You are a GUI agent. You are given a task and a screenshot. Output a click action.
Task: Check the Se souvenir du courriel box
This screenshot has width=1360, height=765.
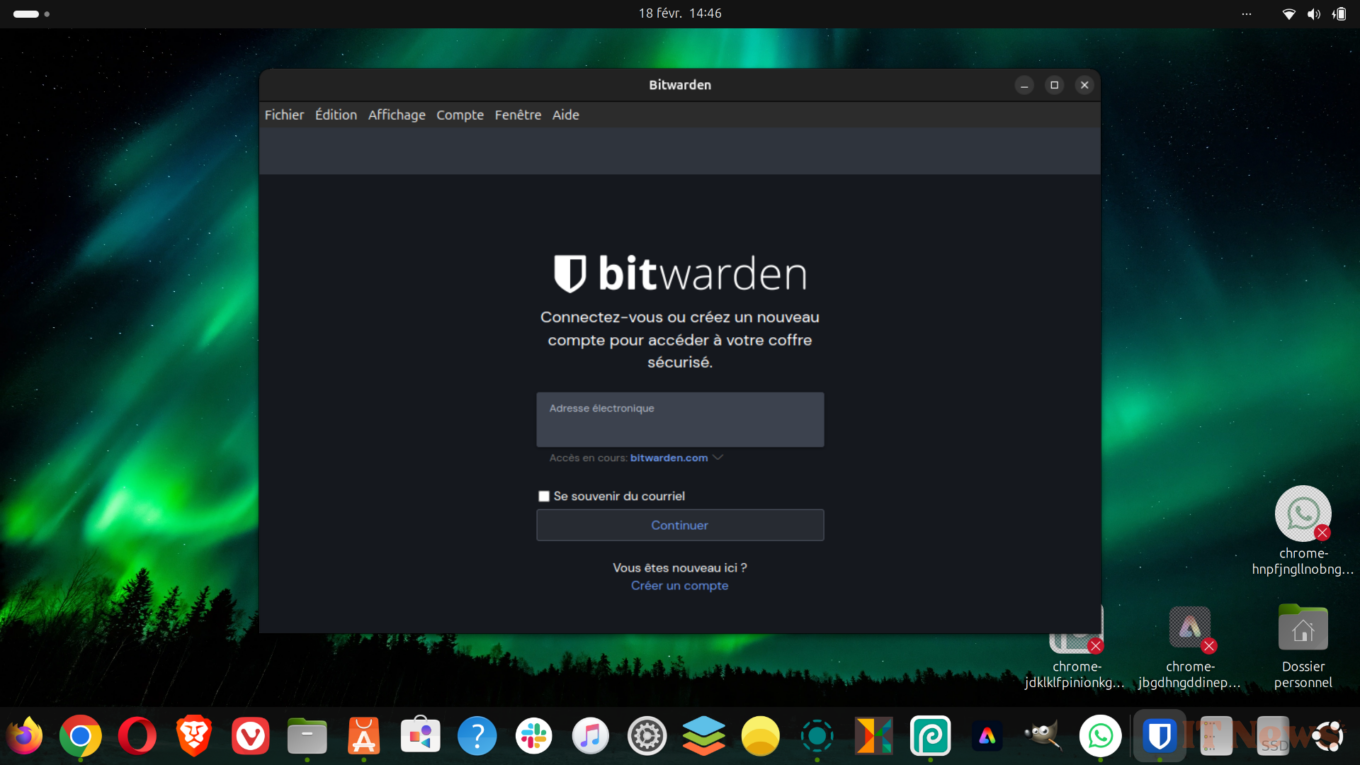544,496
